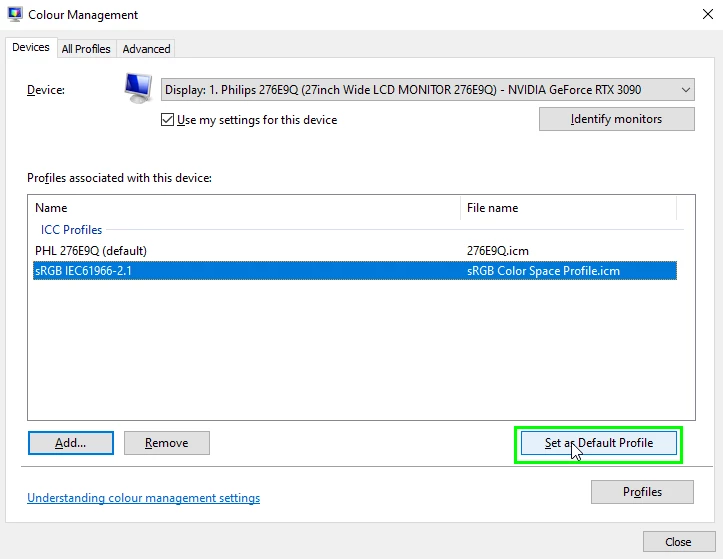Screen dimensions: 723x559
Task: Click the File name column header
Action: [568, 208]
